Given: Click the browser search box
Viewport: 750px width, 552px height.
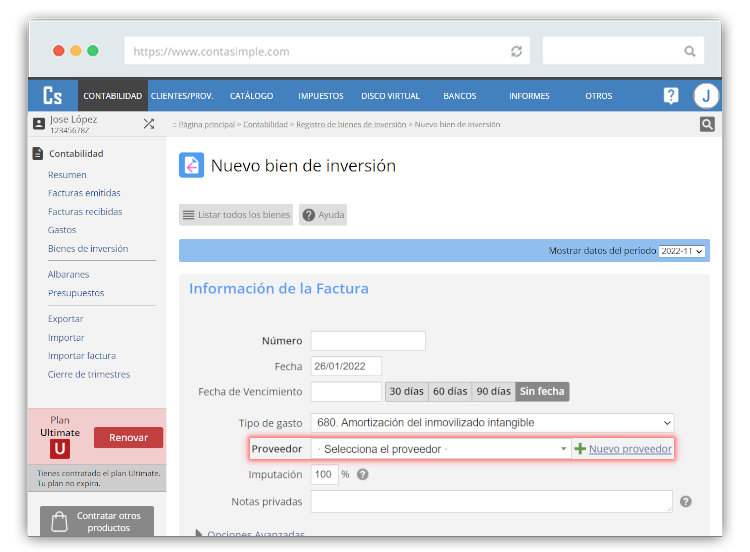Looking at the screenshot, I should (623, 50).
